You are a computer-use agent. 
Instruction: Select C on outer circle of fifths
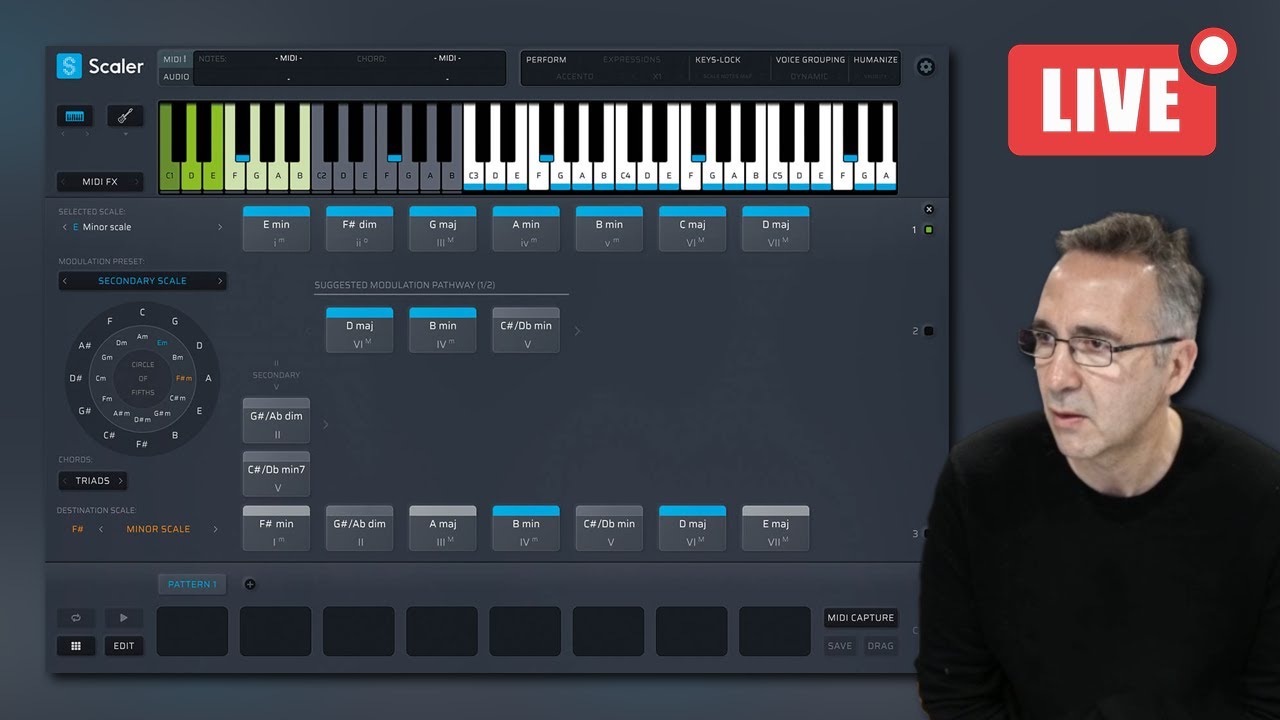(142, 312)
